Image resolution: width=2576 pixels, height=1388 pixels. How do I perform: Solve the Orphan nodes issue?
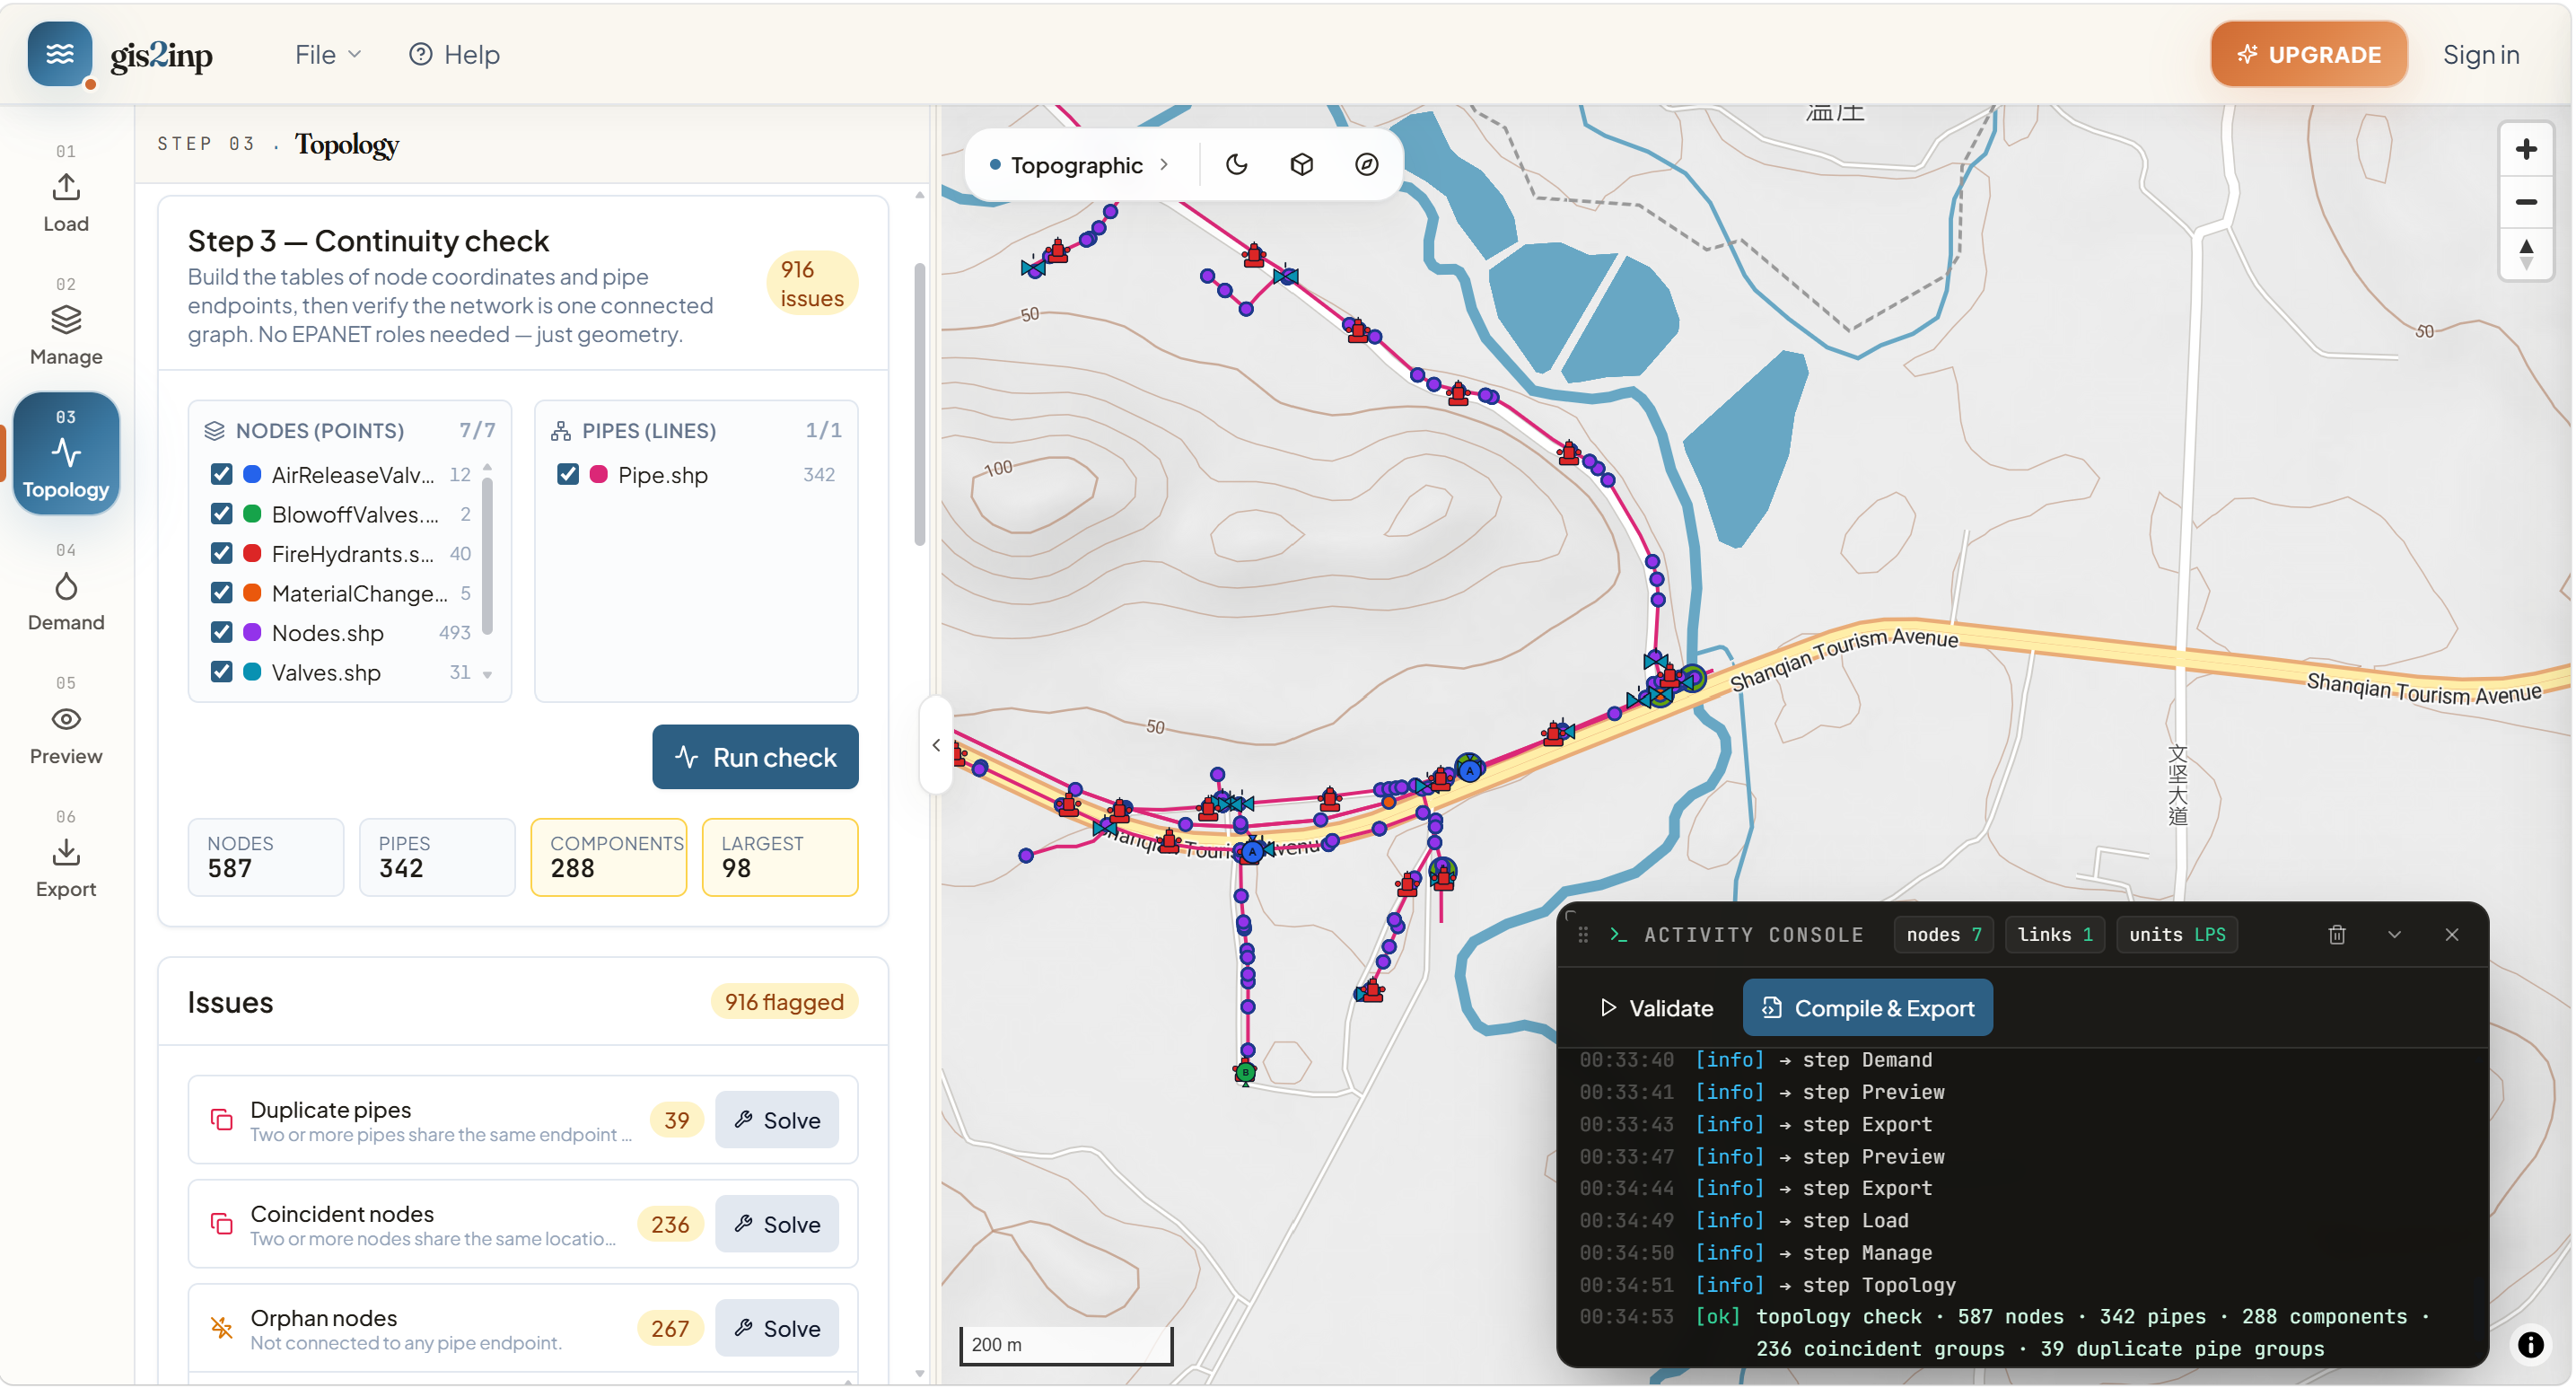pos(777,1328)
